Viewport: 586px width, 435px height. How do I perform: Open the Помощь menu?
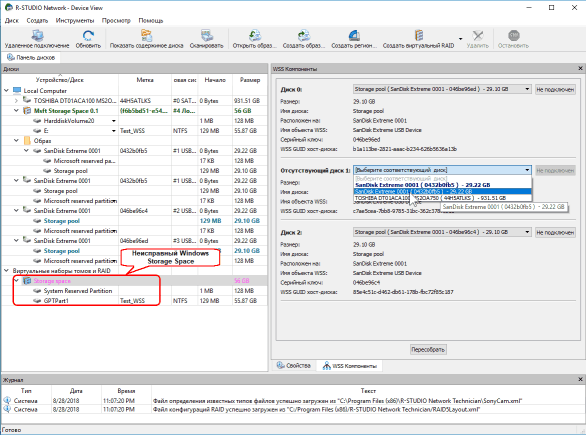(151, 21)
